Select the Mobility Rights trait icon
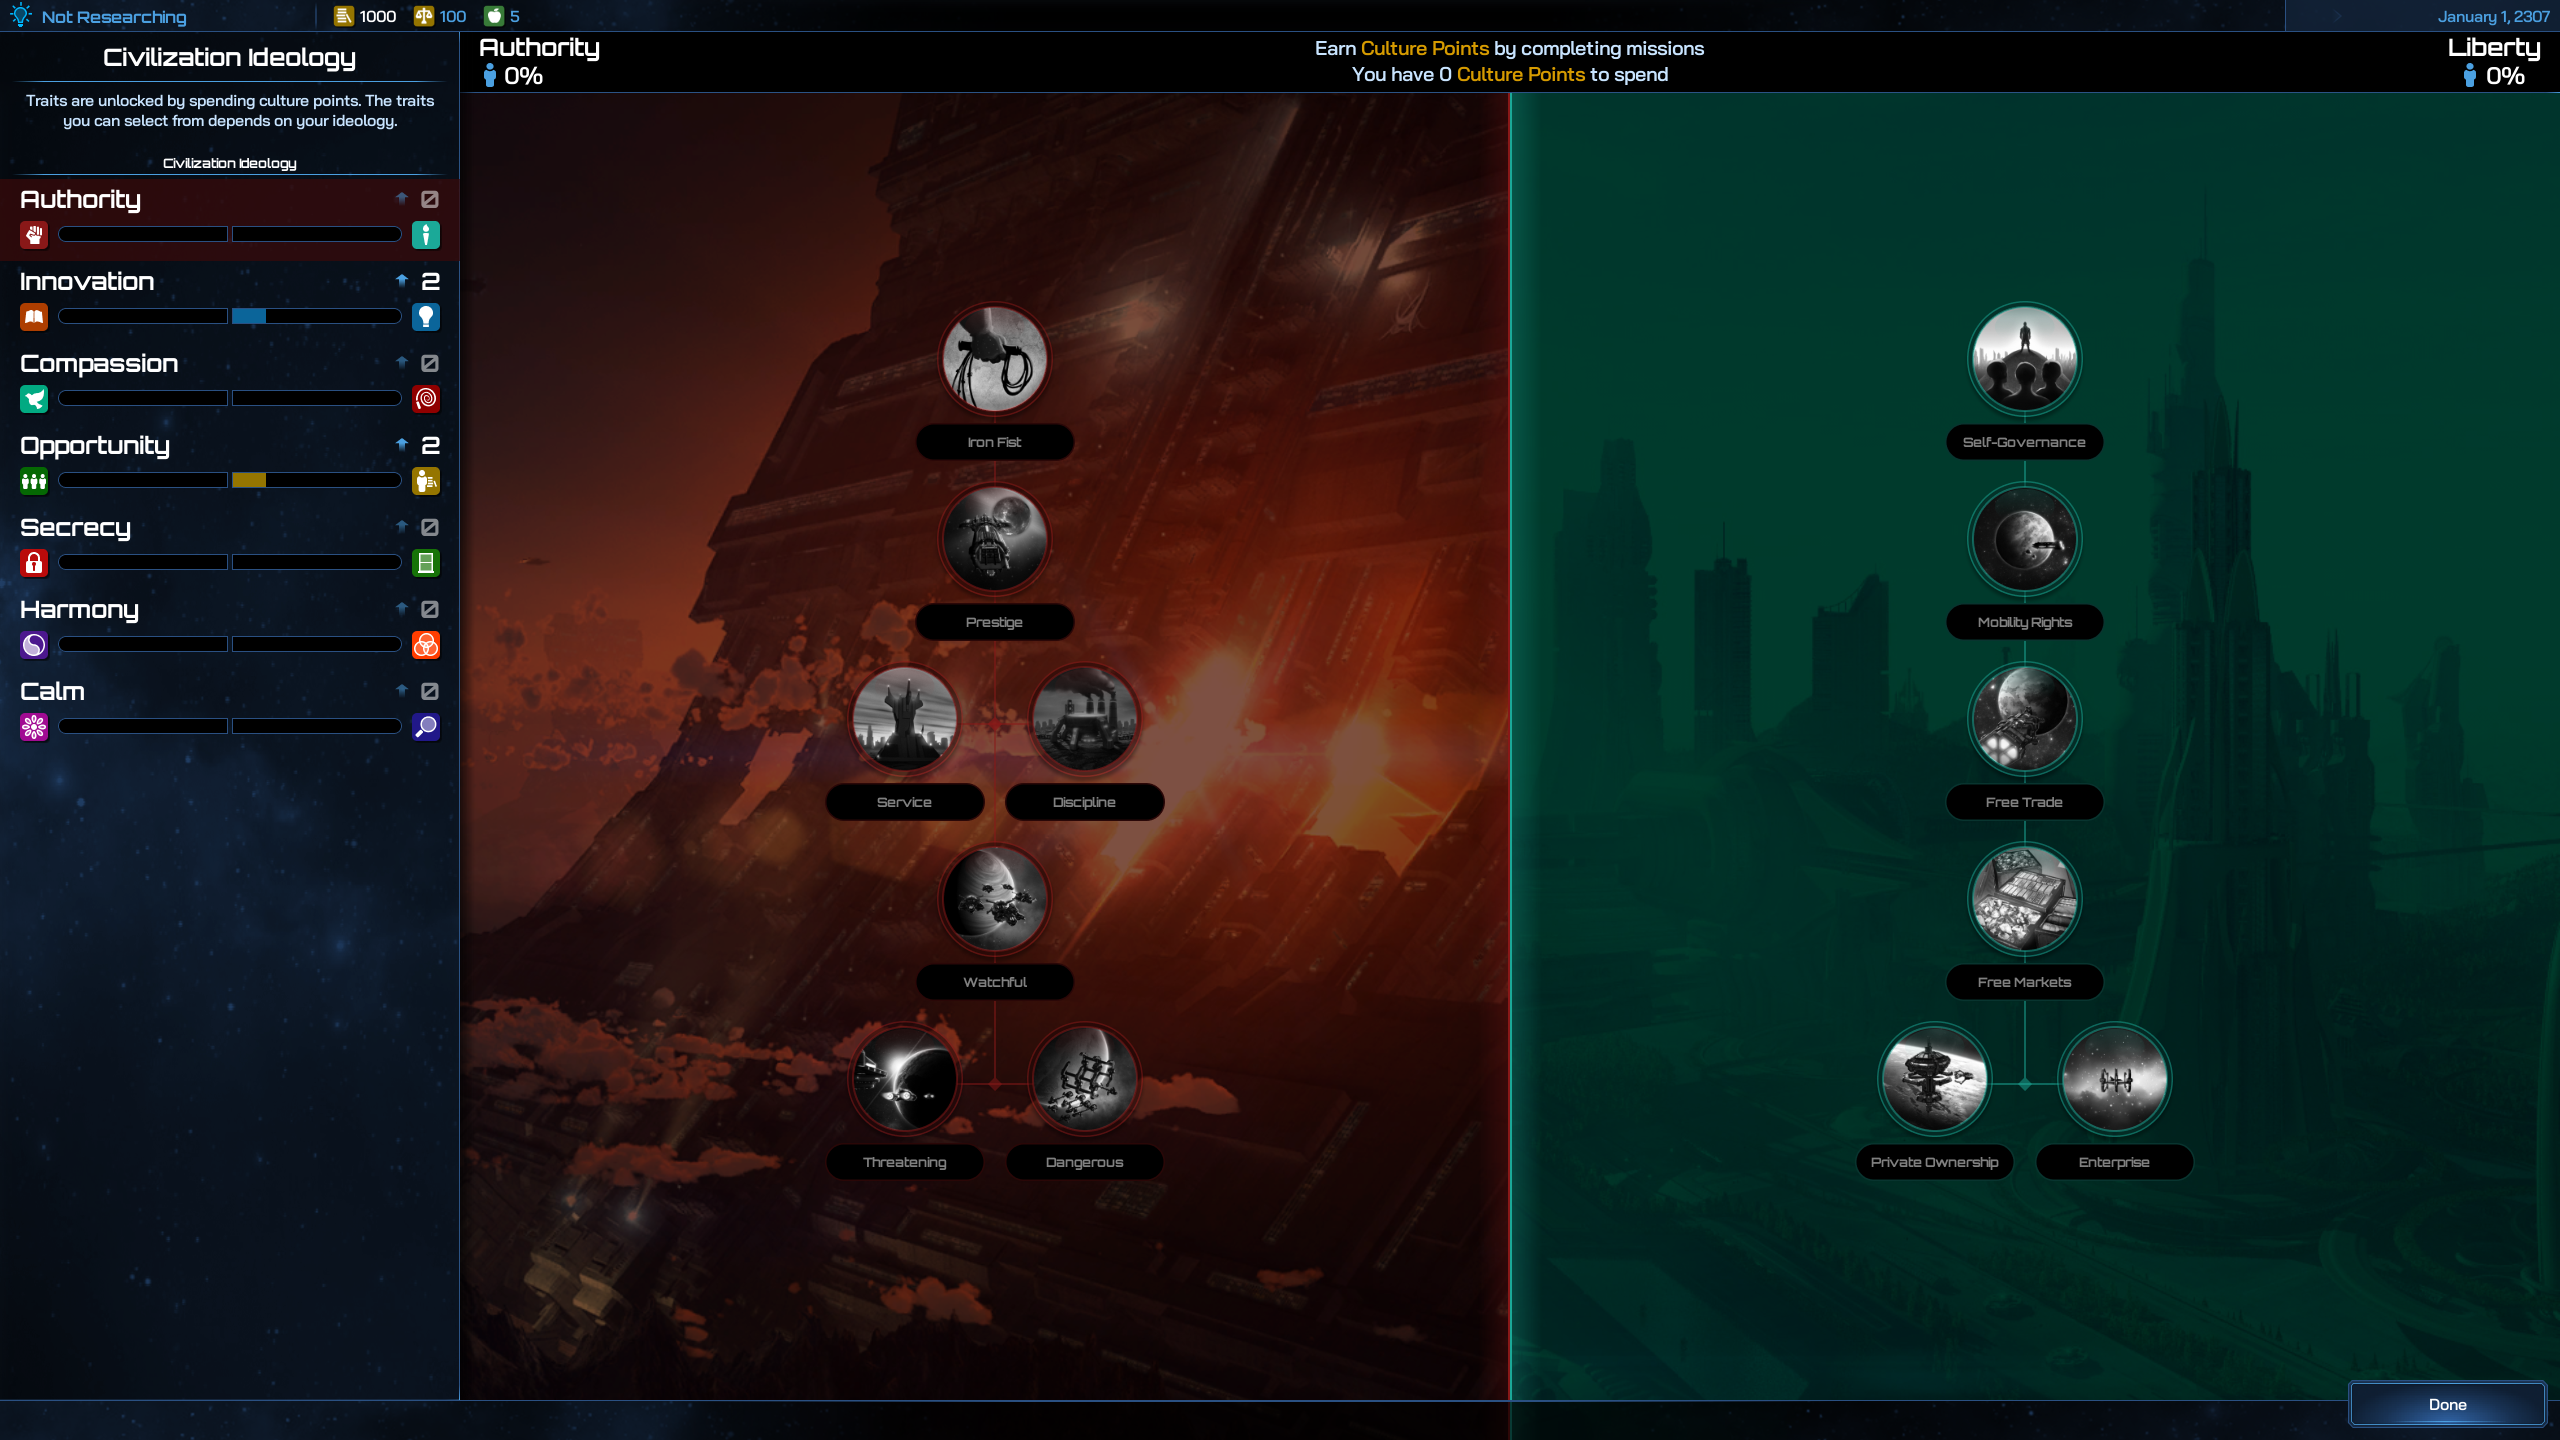Viewport: 2560px width, 1440px height. pos(2024,539)
